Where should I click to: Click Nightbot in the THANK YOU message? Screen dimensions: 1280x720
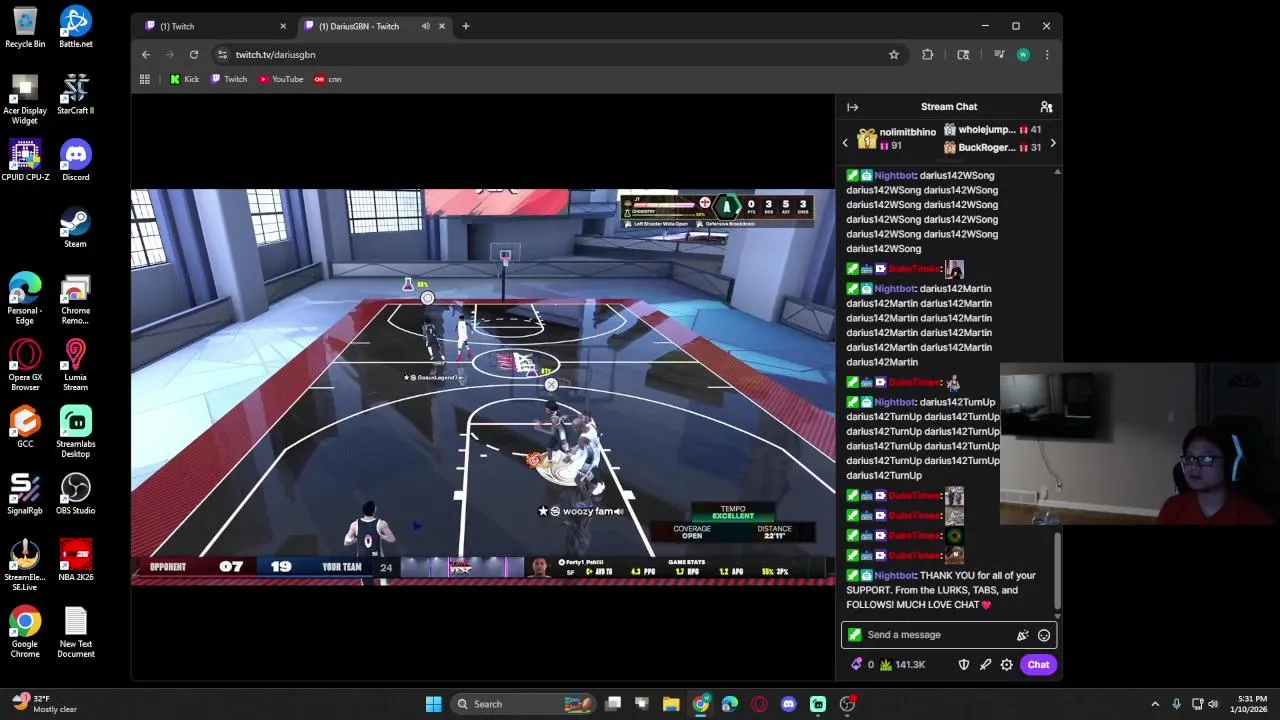pos(895,576)
